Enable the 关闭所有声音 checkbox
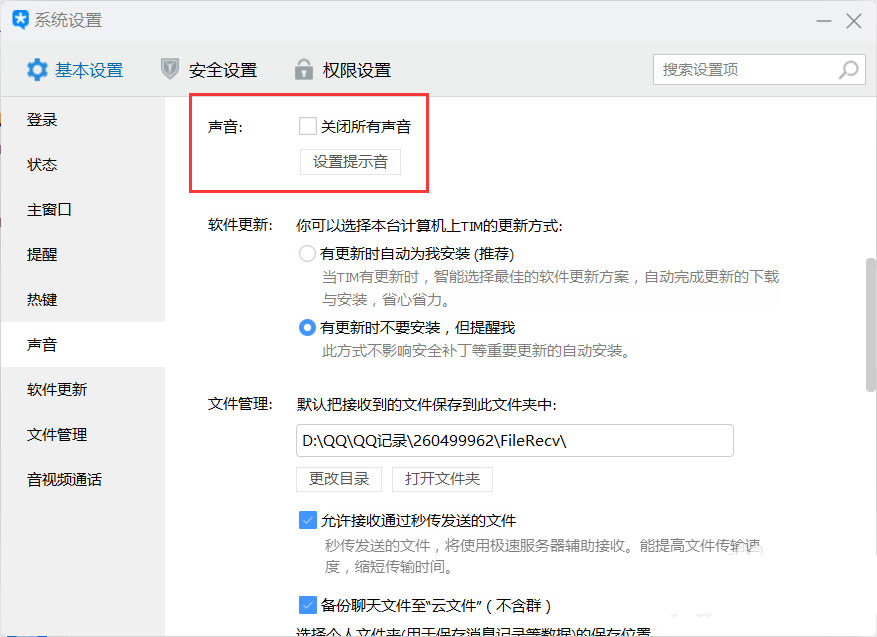Screen dimensions: 877x637 click(x=308, y=126)
